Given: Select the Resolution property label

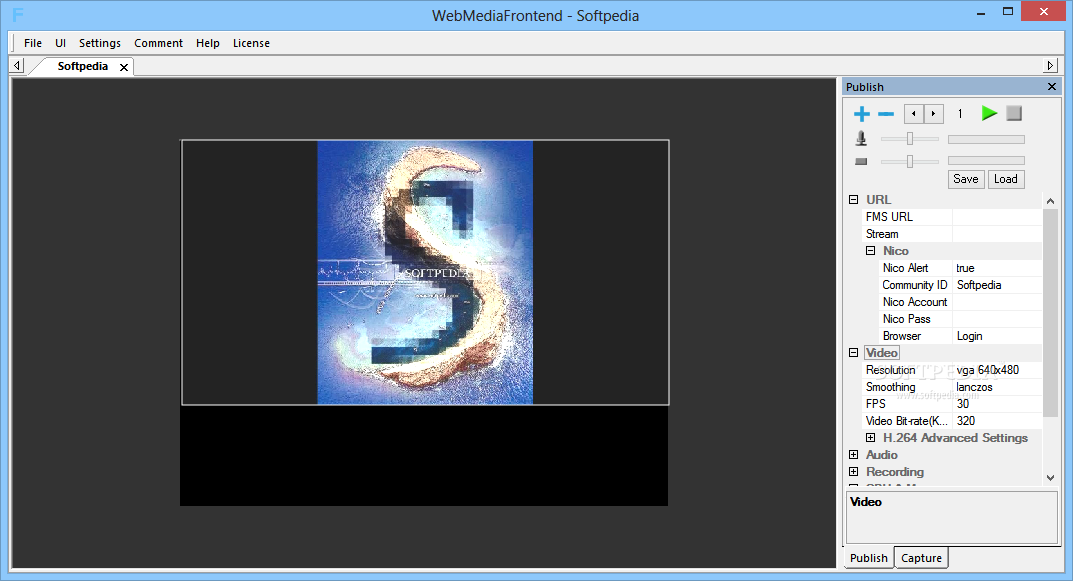Looking at the screenshot, I should 890,370.
